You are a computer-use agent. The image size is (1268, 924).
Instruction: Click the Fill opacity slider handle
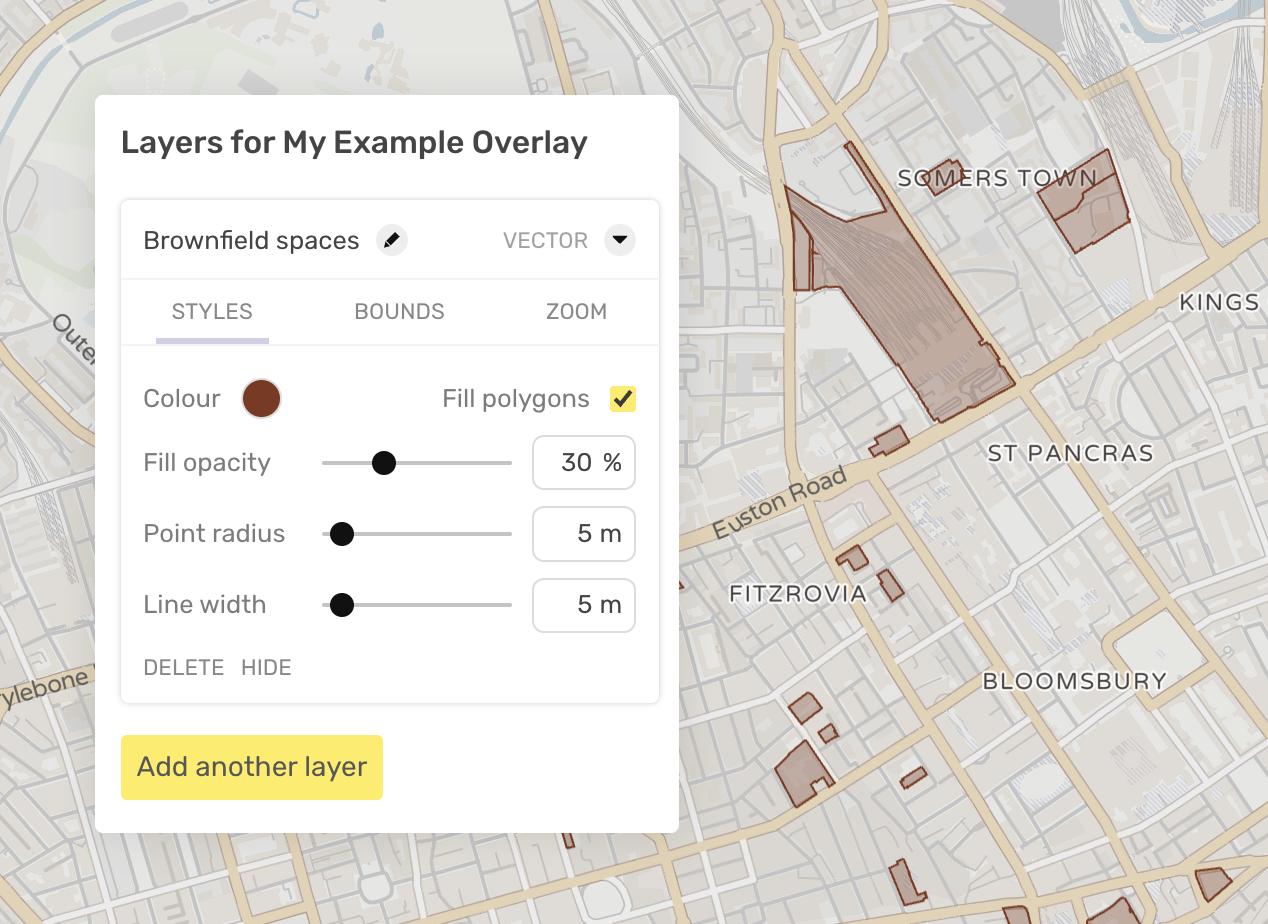(383, 463)
